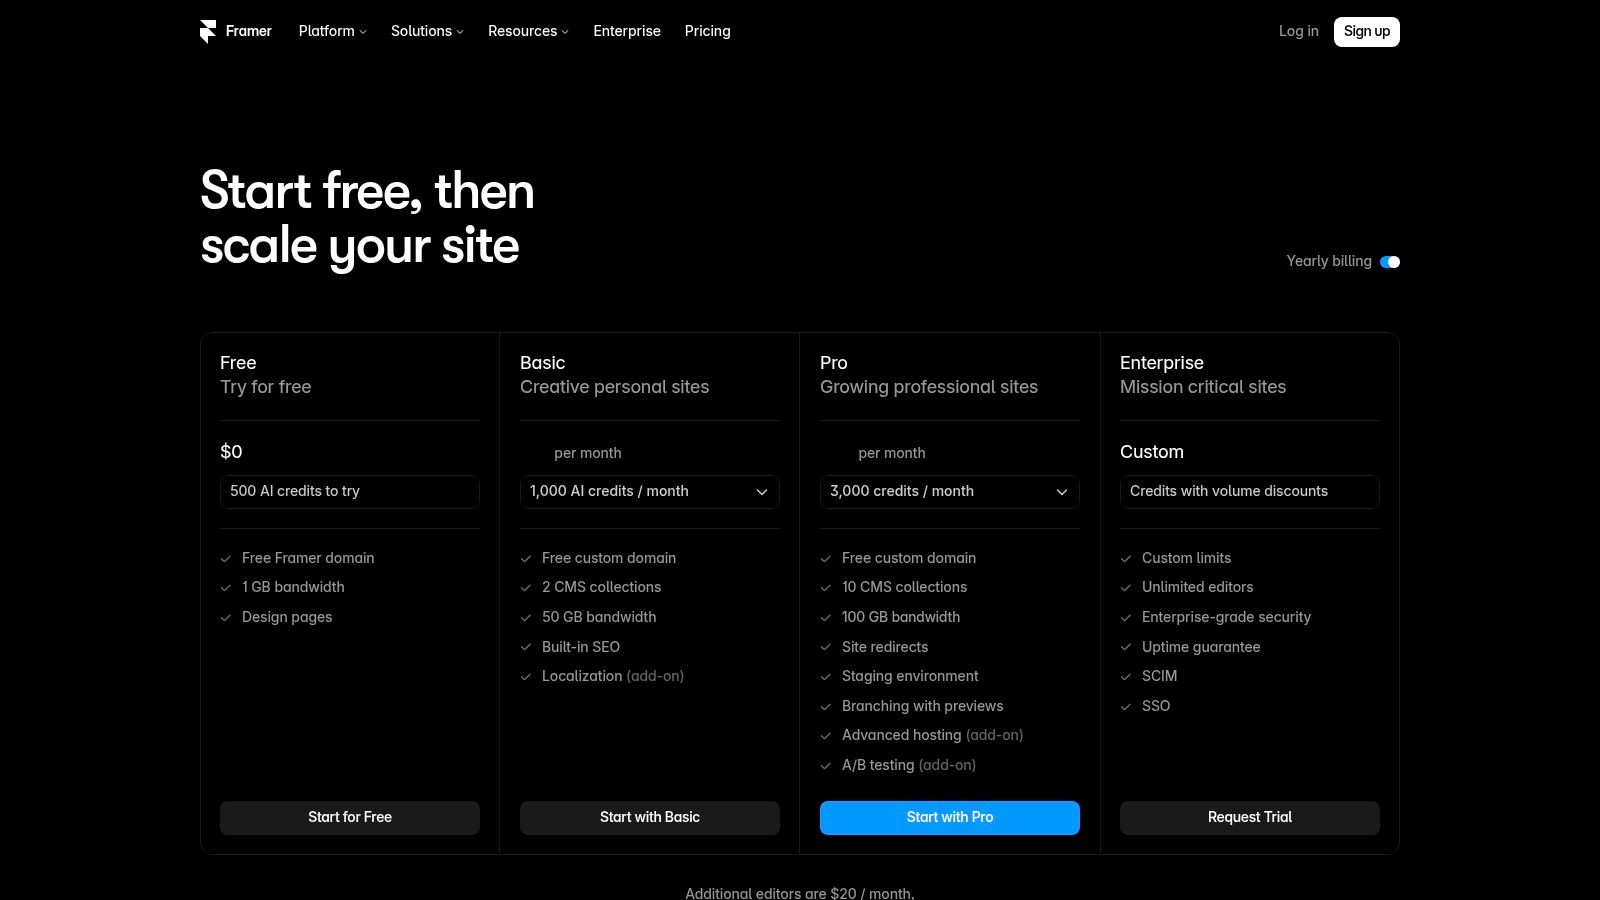Click the "Enterprise" plan card title
1600x900 pixels.
(1162, 363)
